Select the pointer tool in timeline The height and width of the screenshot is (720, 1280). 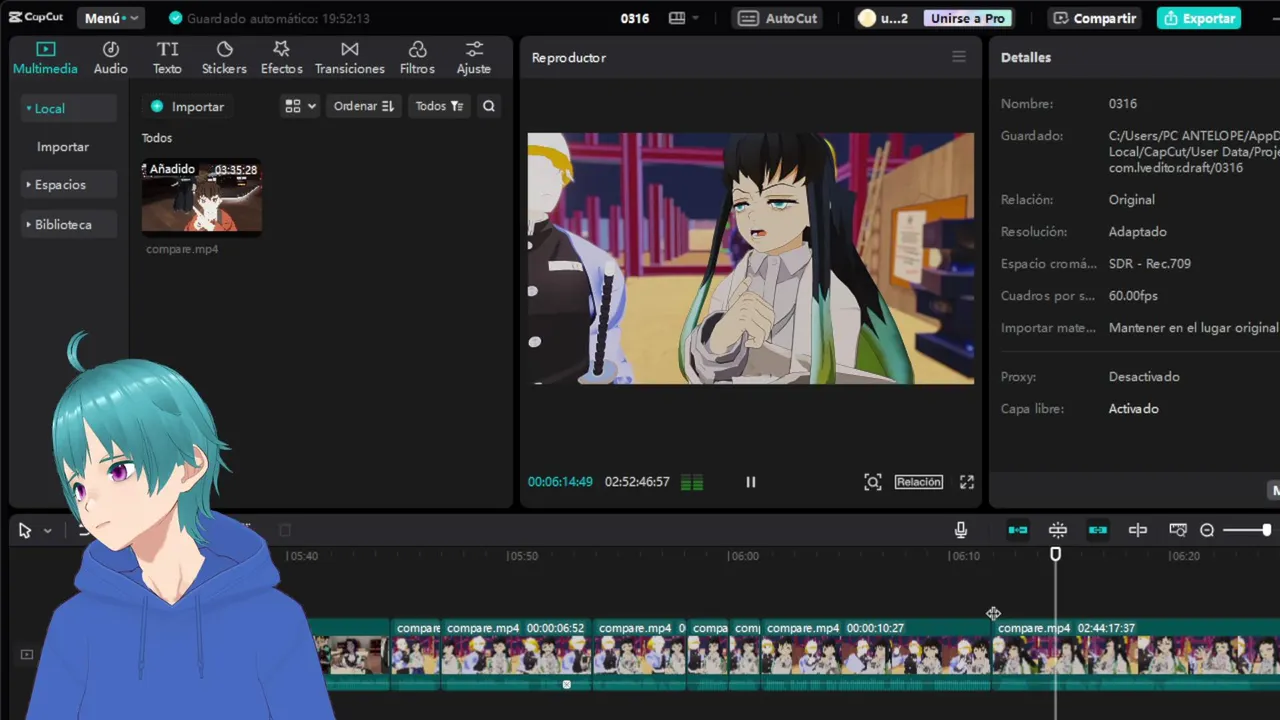click(x=25, y=531)
